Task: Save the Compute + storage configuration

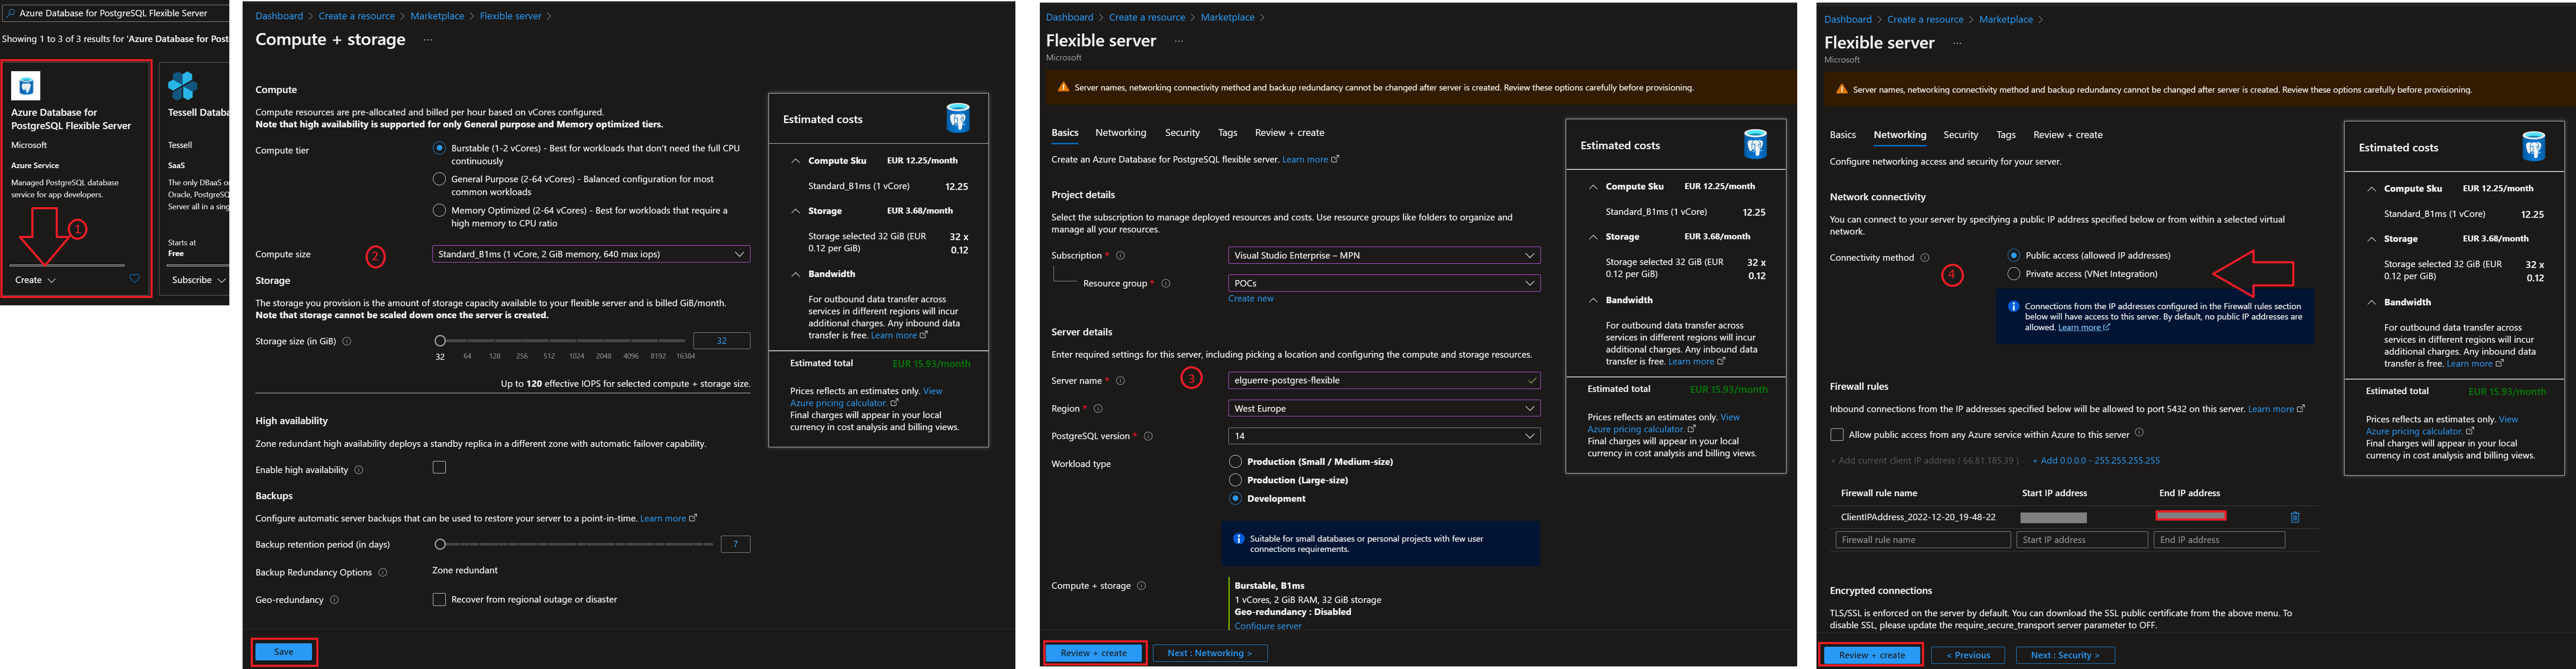Action: pyautogui.click(x=284, y=652)
